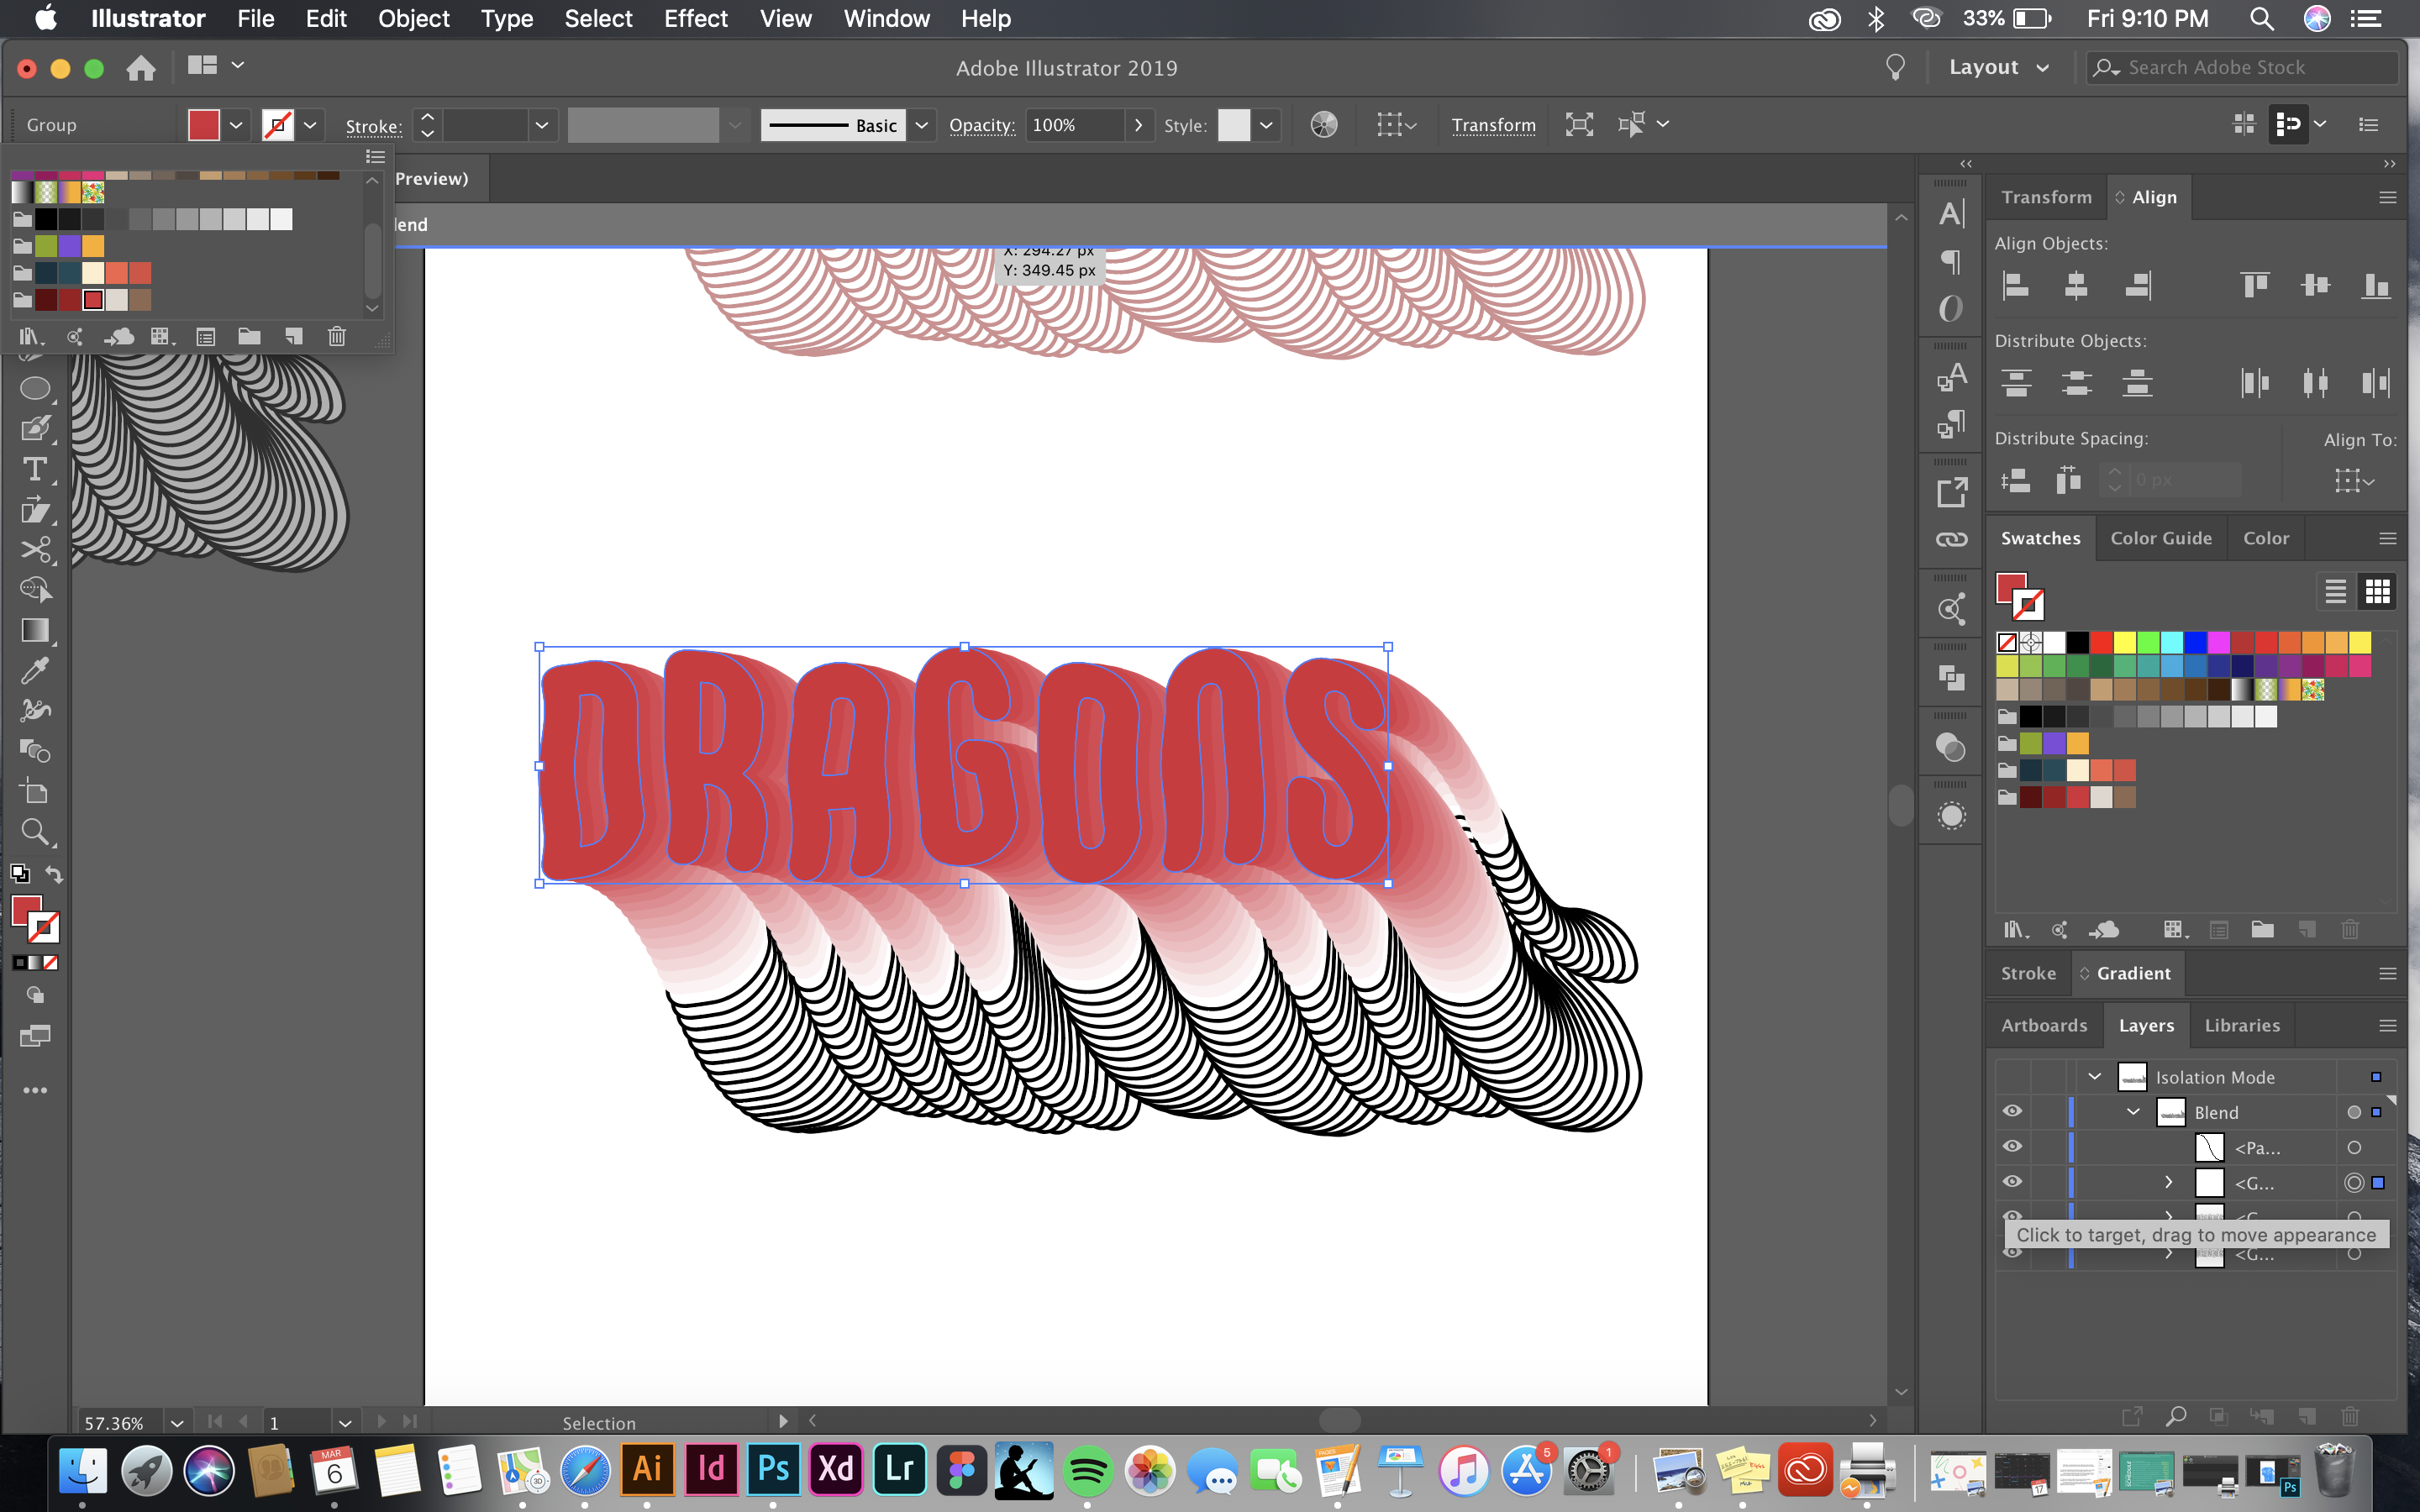This screenshot has height=1512, width=2420.
Task: Open the zoom level dropdown at 57.36%
Action: (x=177, y=1422)
